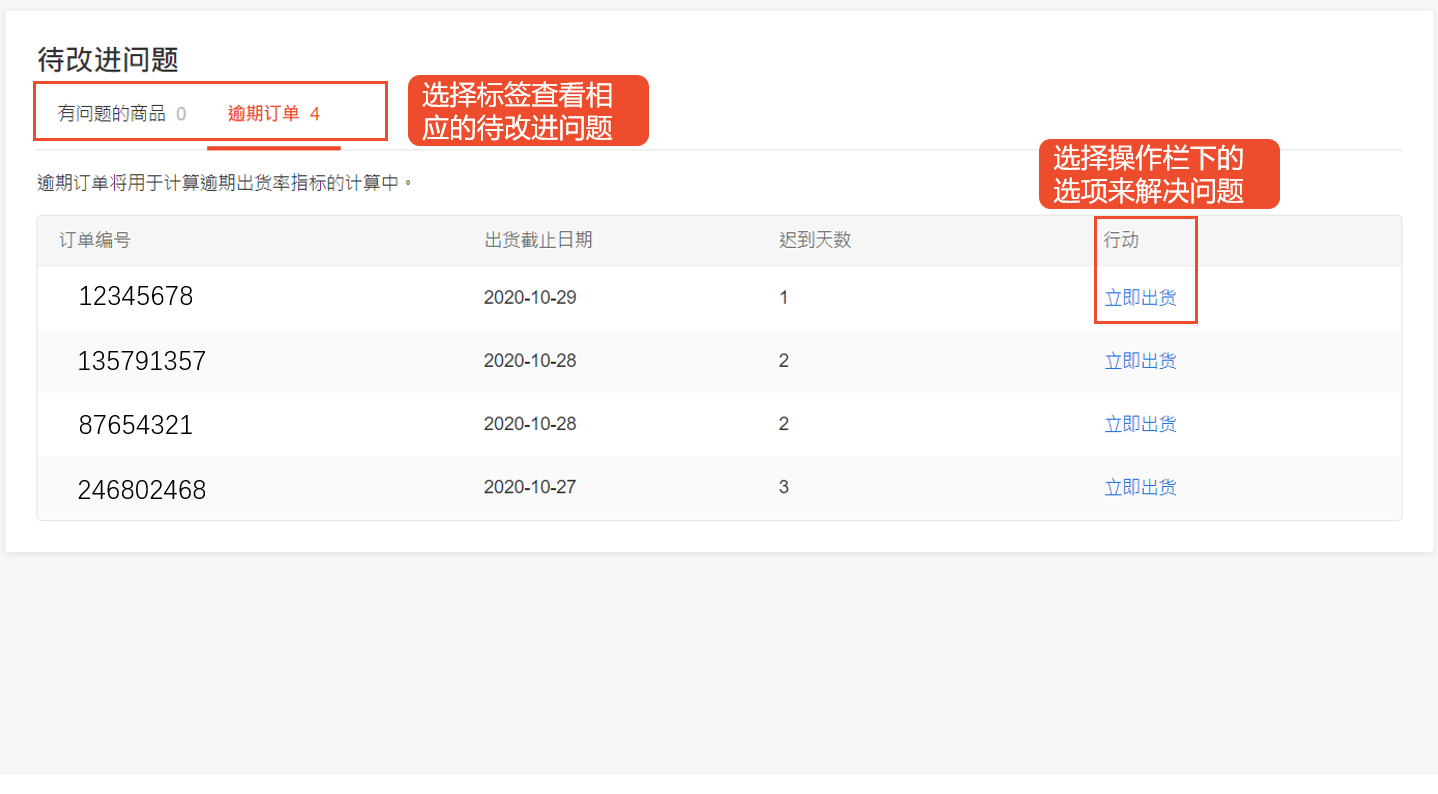Select order number 135791357
This screenshot has width=1438, height=794.
pos(142,361)
